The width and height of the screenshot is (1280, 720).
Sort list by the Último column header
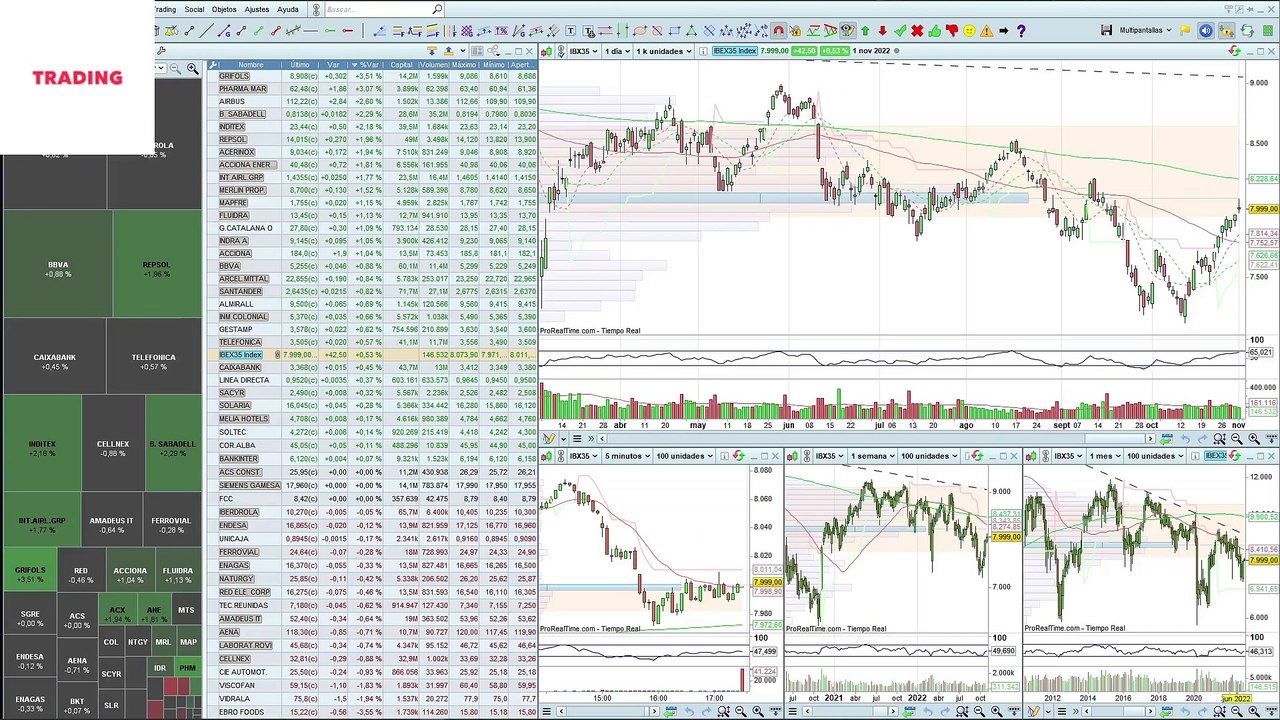coord(300,65)
